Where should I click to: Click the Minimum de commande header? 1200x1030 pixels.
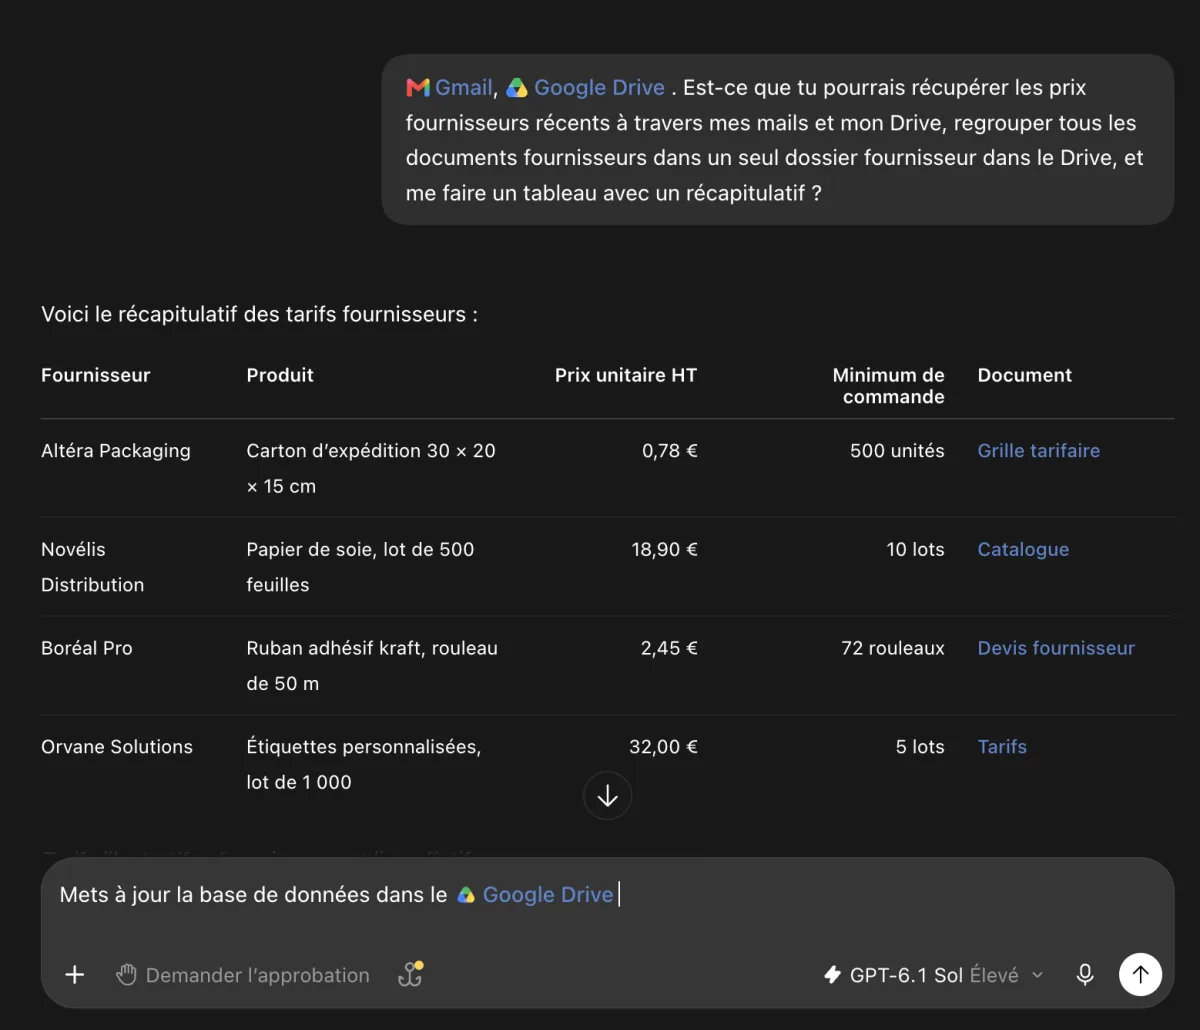coord(889,386)
